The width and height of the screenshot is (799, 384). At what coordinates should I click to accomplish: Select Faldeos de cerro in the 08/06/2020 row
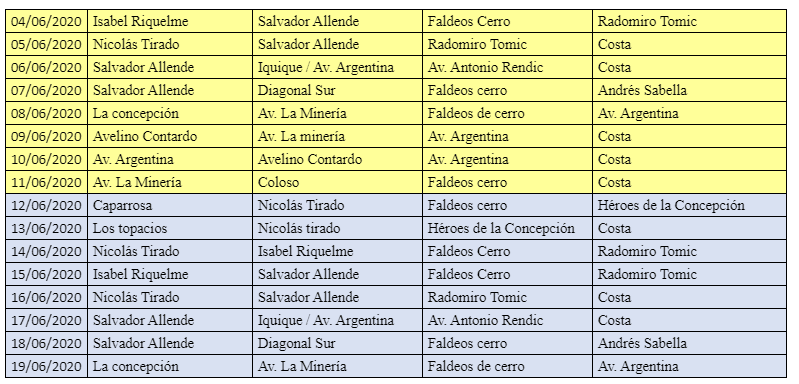tap(475, 113)
